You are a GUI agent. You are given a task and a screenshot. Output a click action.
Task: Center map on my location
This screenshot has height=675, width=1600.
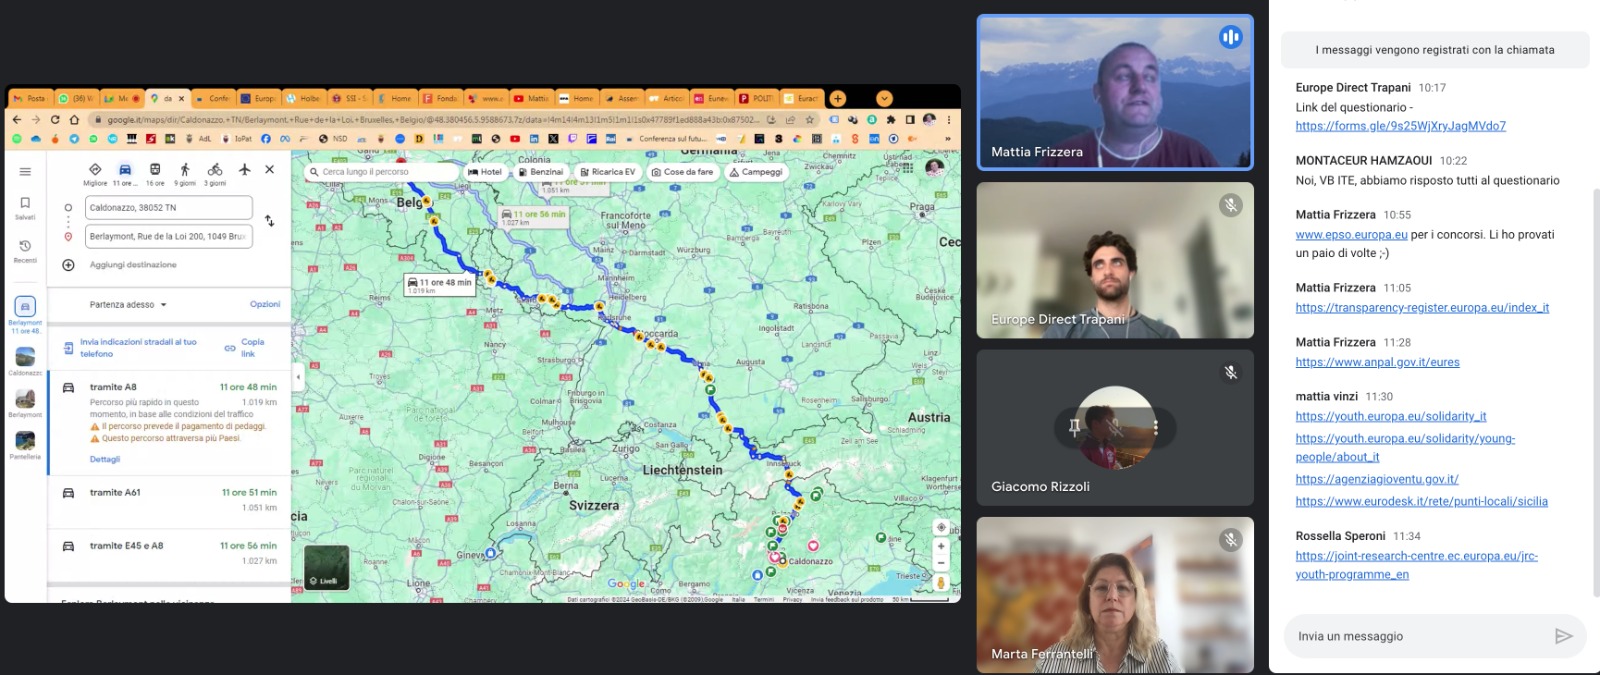click(x=940, y=527)
